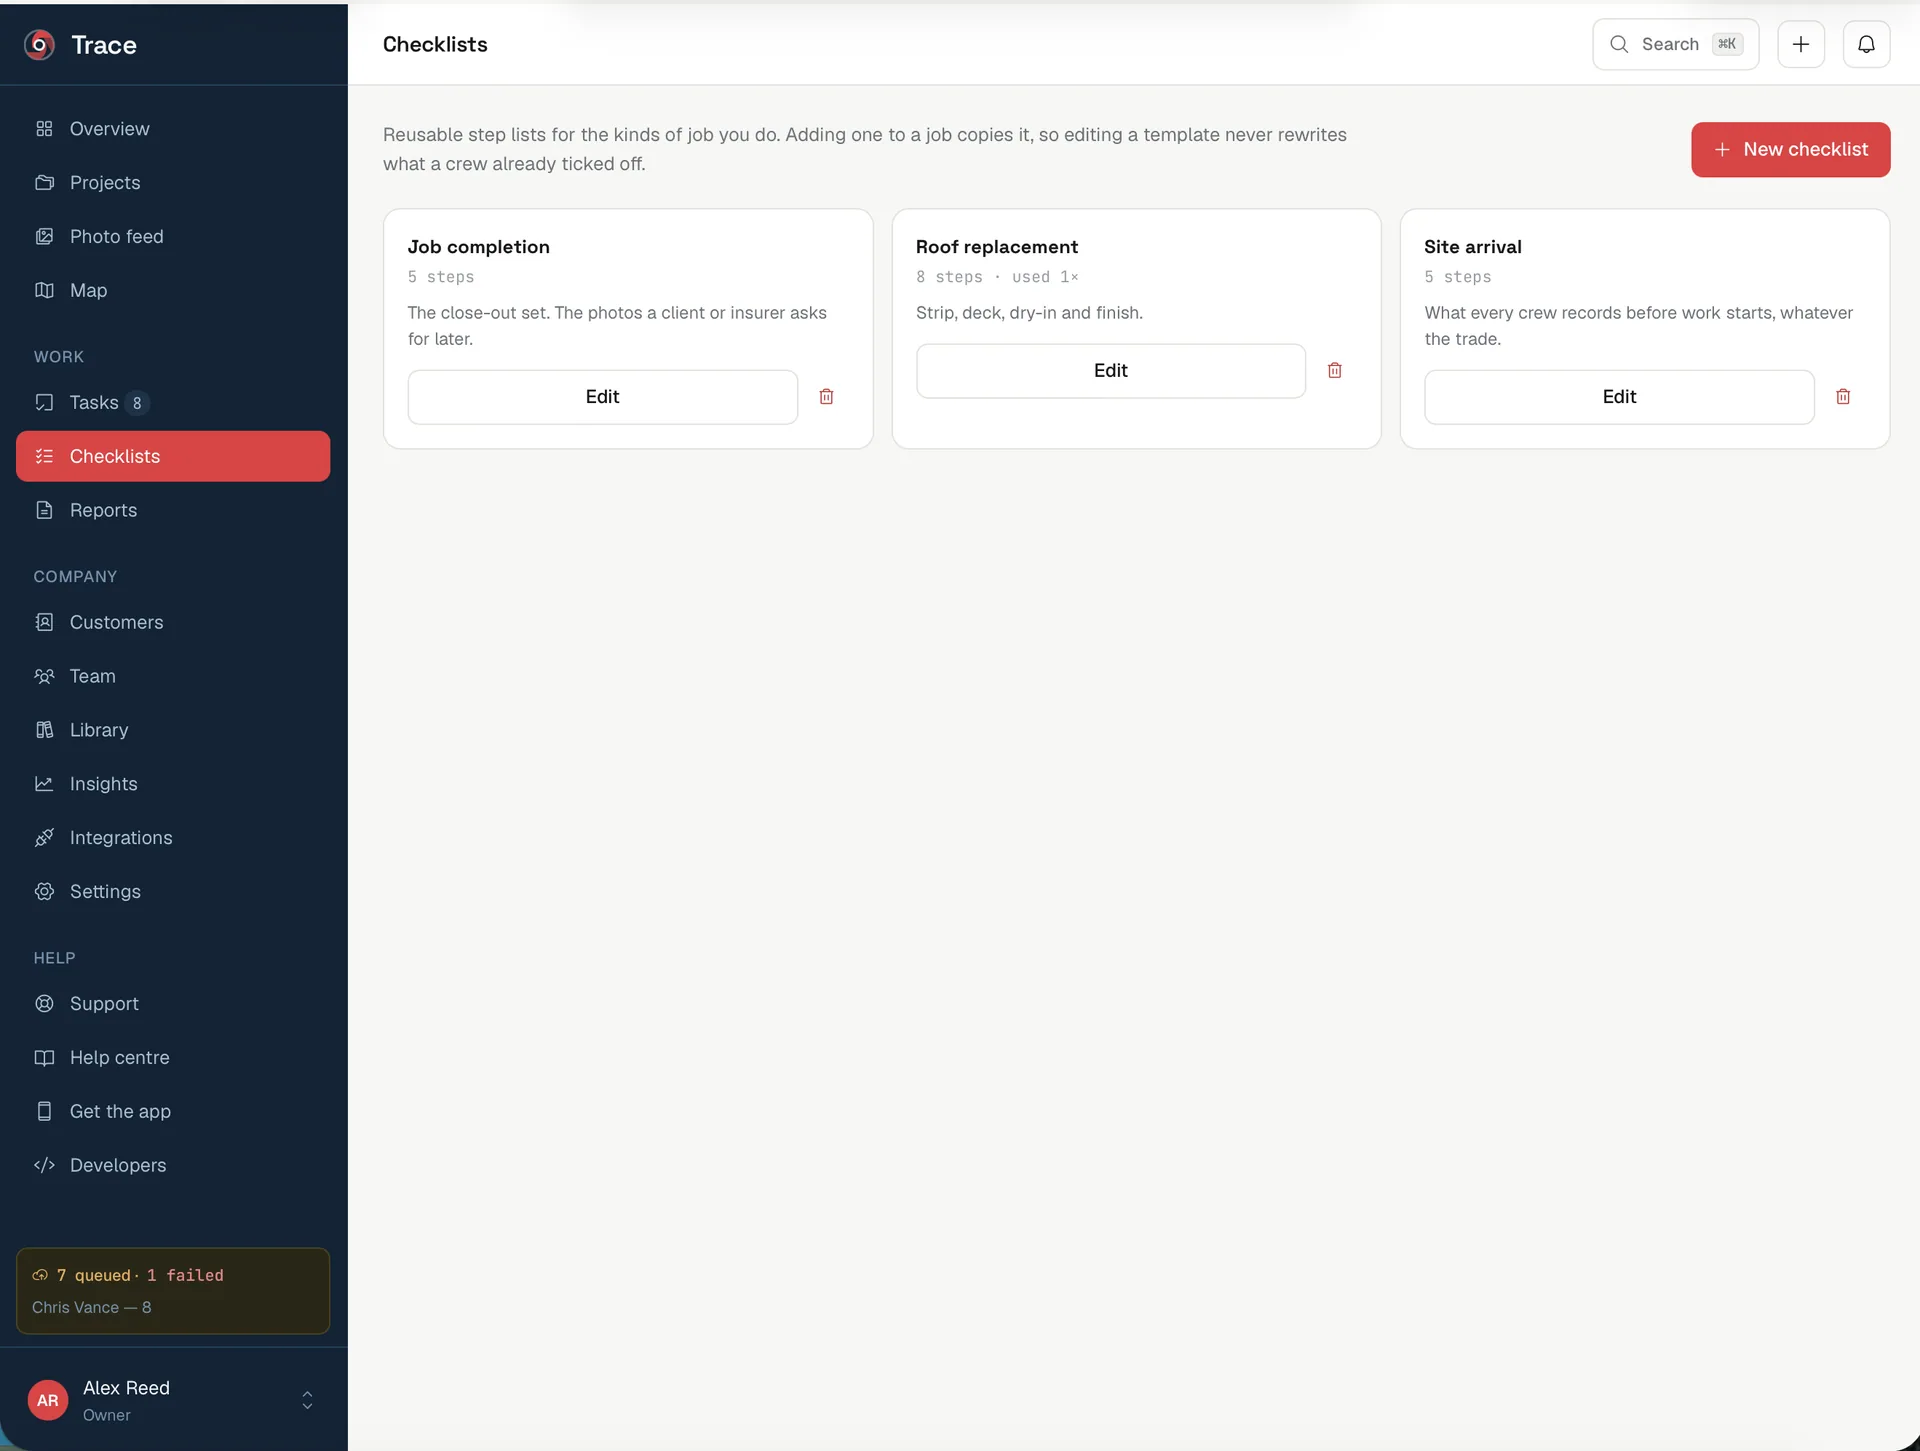Navigate to Customers
This screenshot has width=1920, height=1451.
pos(173,623)
